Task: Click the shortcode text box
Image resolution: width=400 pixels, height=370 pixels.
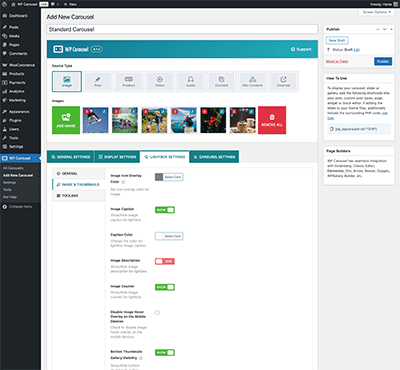Action: tap(359, 129)
